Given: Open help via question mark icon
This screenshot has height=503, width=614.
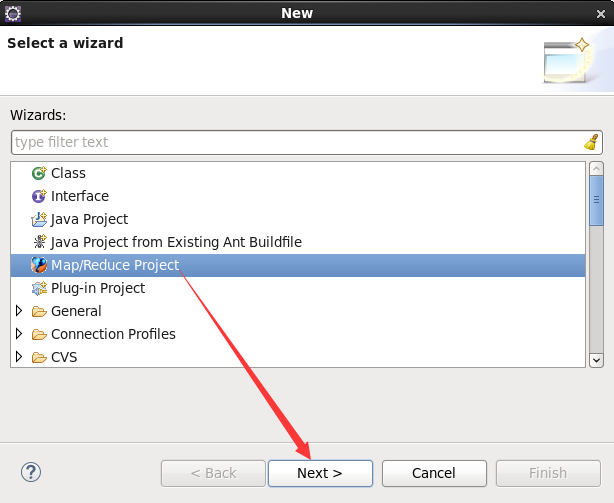Looking at the screenshot, I should point(31,472).
